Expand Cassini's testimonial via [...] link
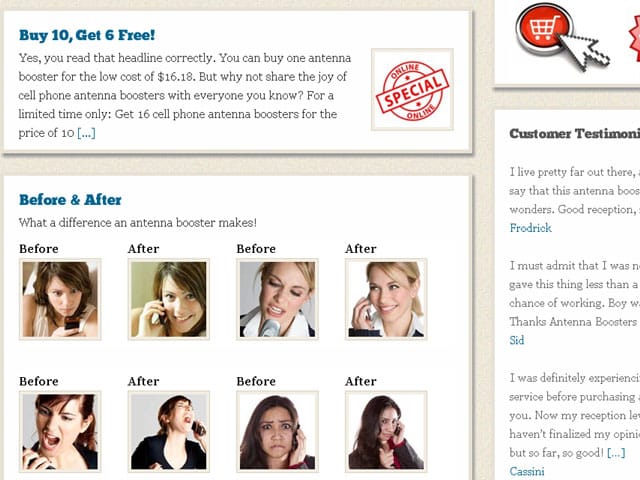 coord(616,453)
